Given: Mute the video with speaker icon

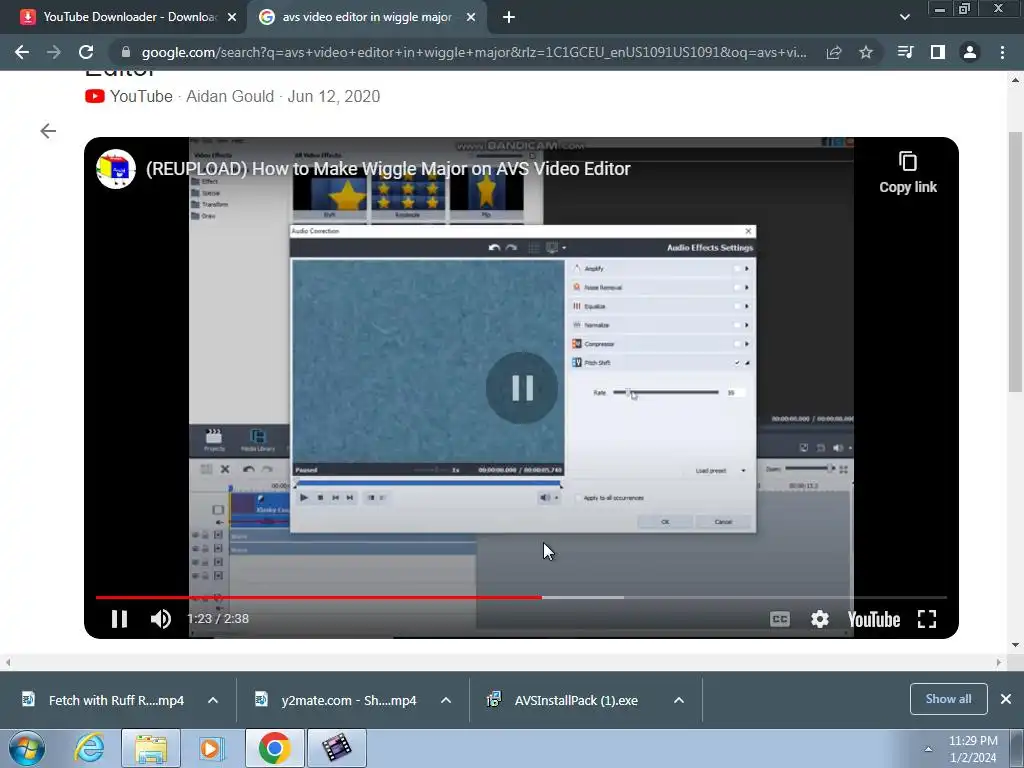Looking at the screenshot, I should (161, 618).
